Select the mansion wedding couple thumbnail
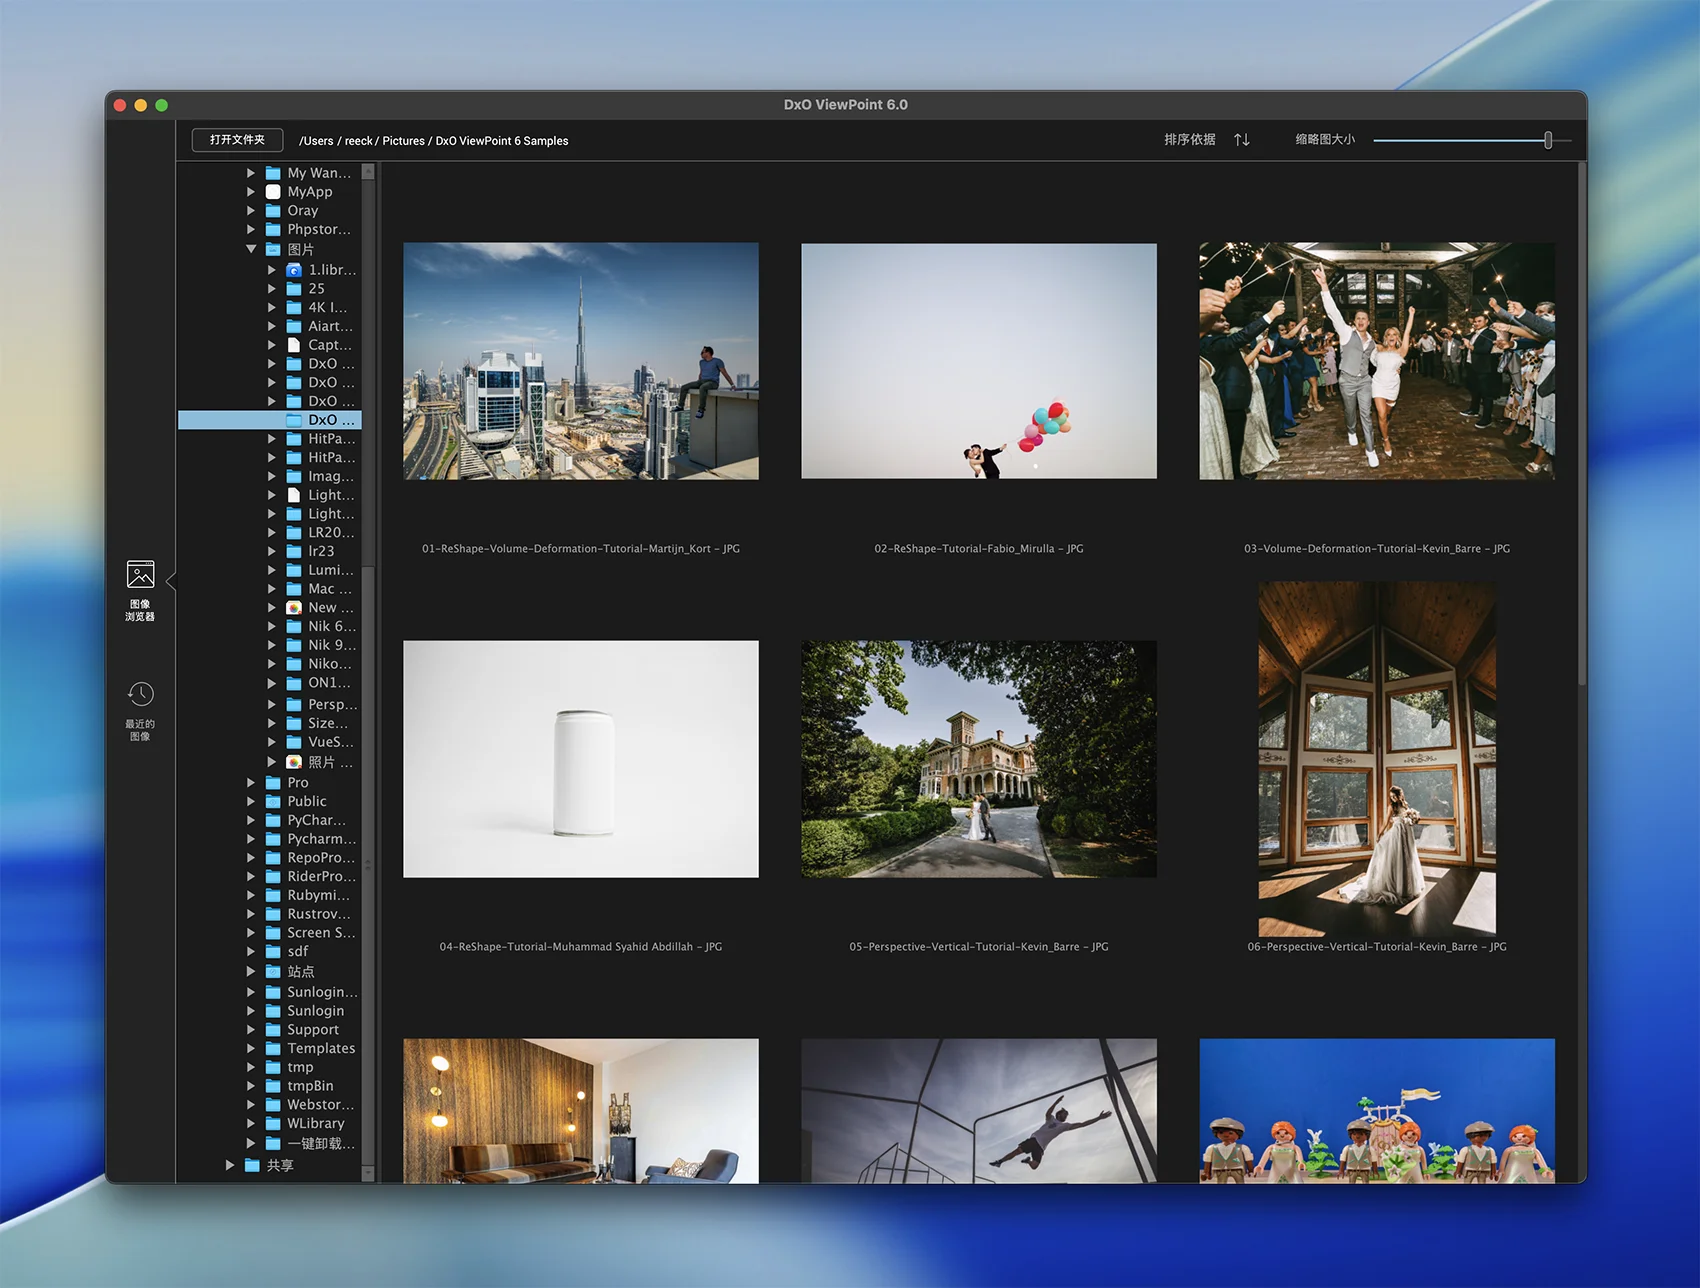The height and width of the screenshot is (1288, 1700). 979,759
